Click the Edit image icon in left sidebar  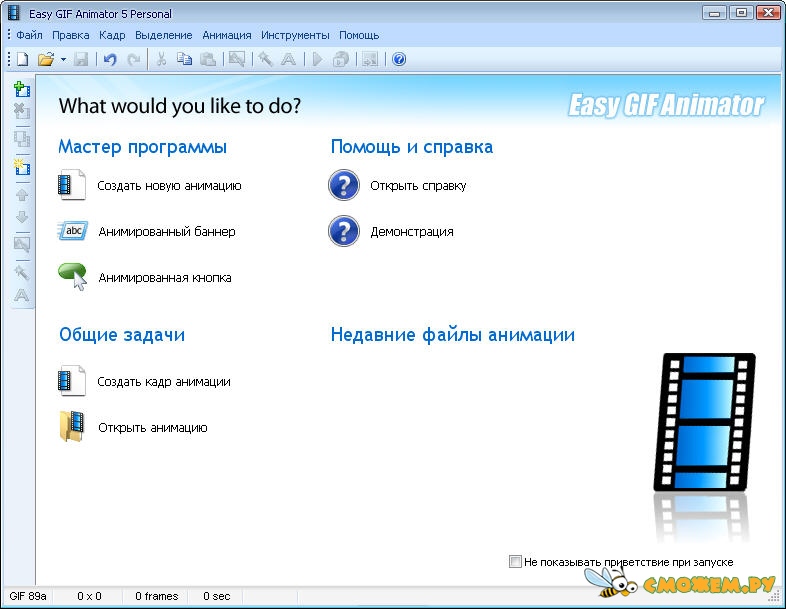[22, 245]
